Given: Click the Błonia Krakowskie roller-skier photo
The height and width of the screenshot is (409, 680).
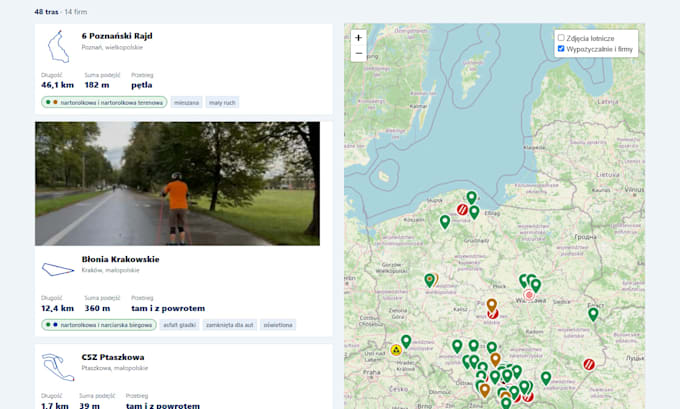Looking at the screenshot, I should pyautogui.click(x=177, y=183).
